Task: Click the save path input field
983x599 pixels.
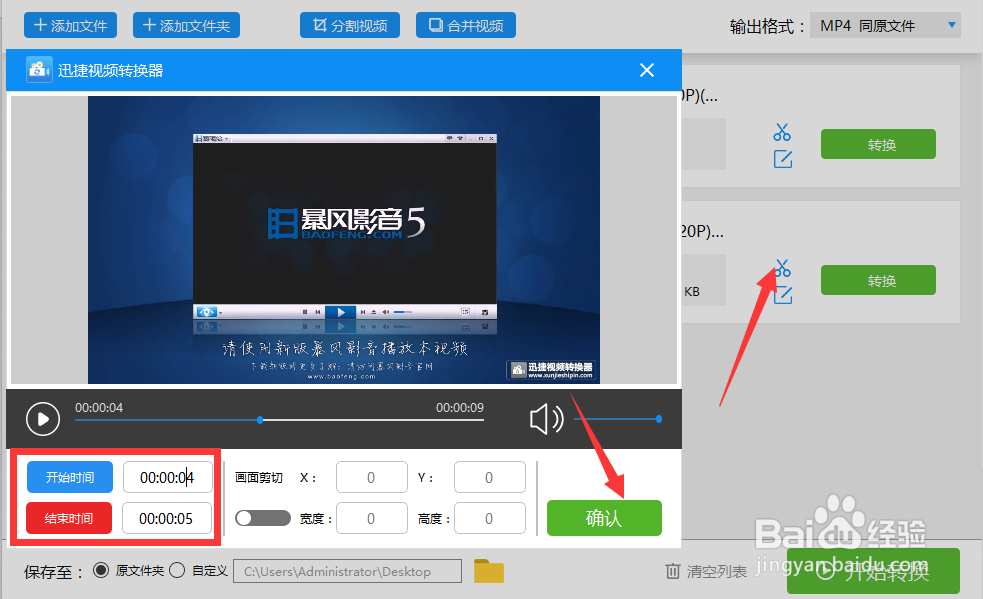Action: click(347, 571)
